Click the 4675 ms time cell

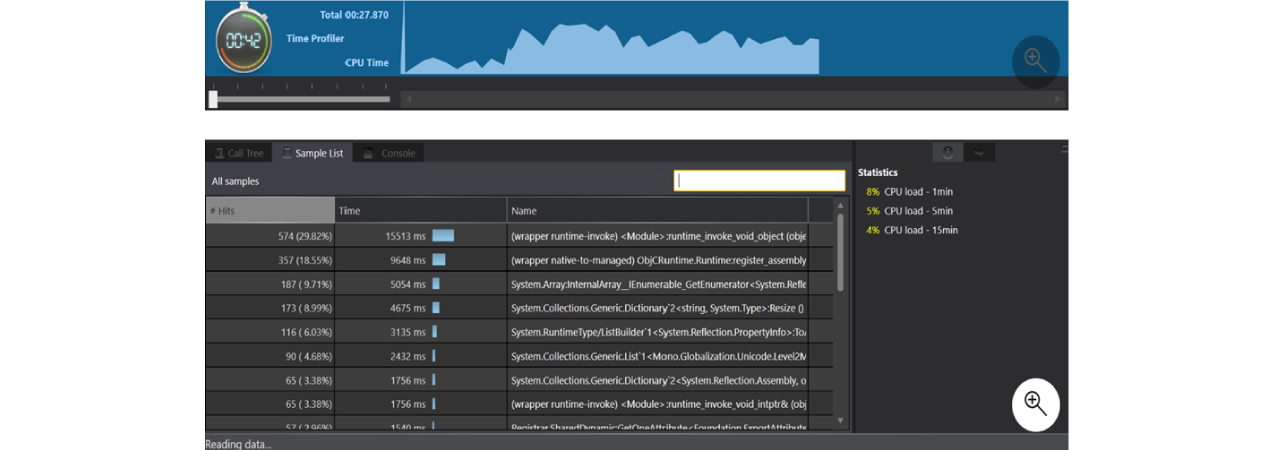[x=420, y=307]
